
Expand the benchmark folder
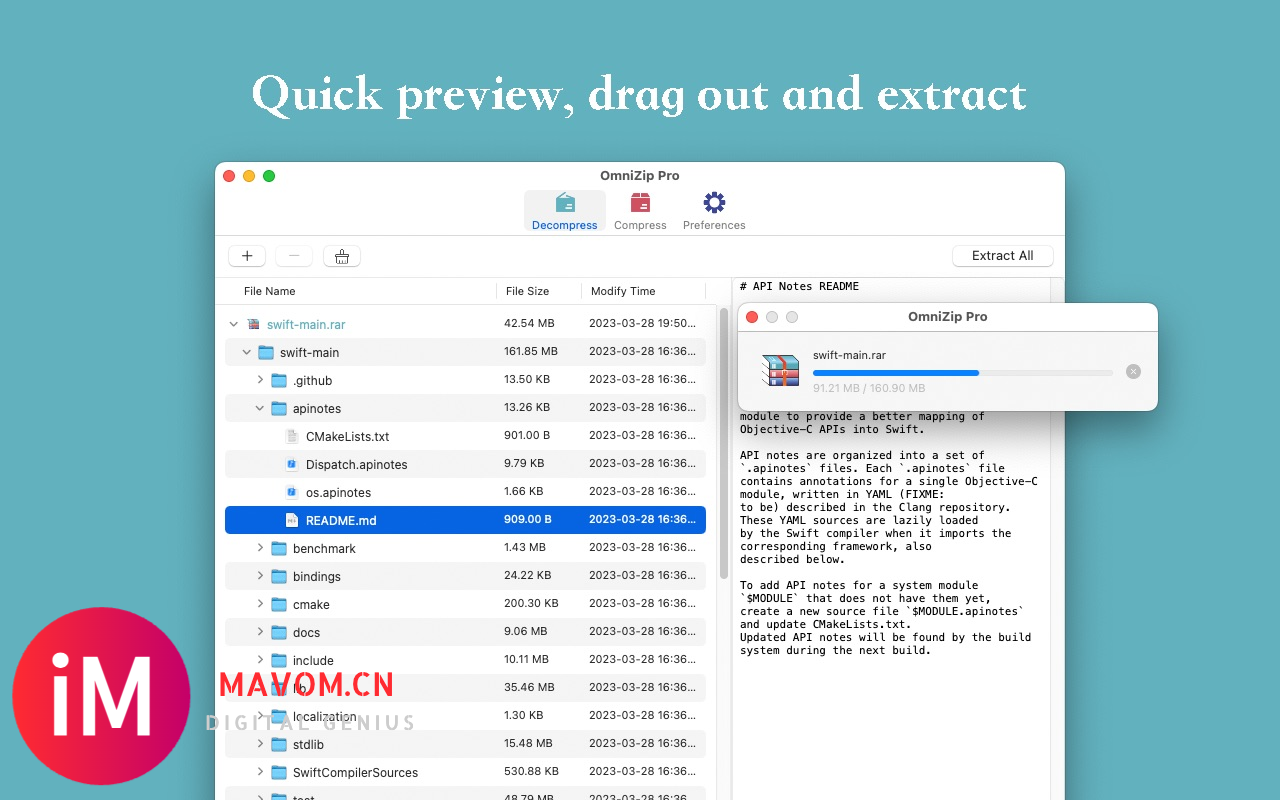[x=260, y=548]
